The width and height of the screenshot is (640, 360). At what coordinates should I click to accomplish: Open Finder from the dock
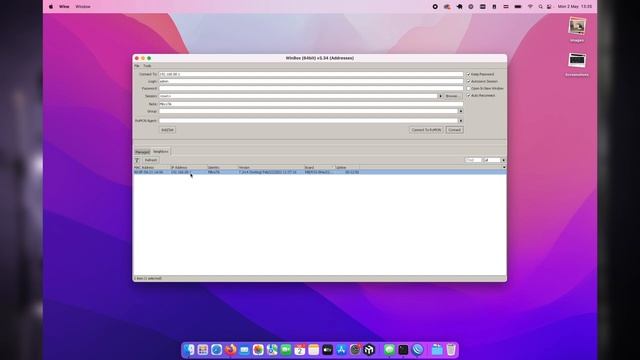click(189, 350)
